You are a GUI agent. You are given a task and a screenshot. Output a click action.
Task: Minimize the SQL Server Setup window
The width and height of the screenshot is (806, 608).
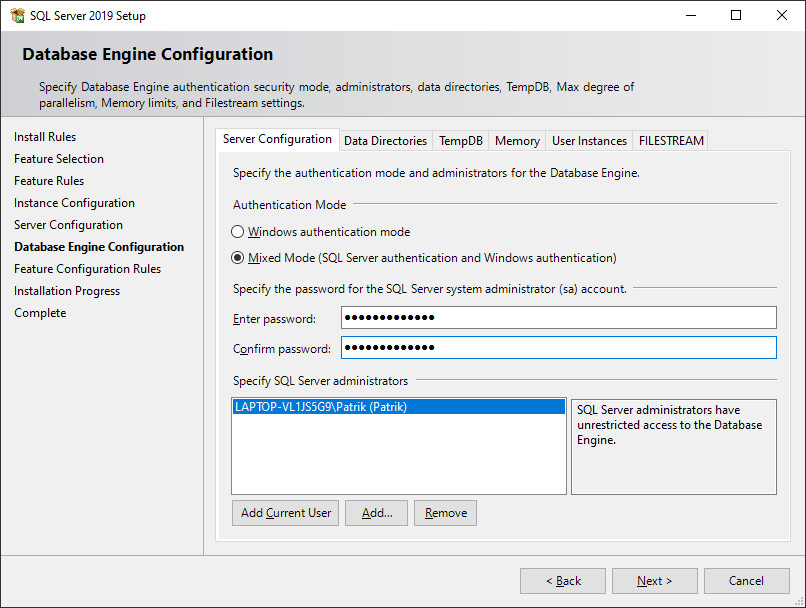coord(691,15)
